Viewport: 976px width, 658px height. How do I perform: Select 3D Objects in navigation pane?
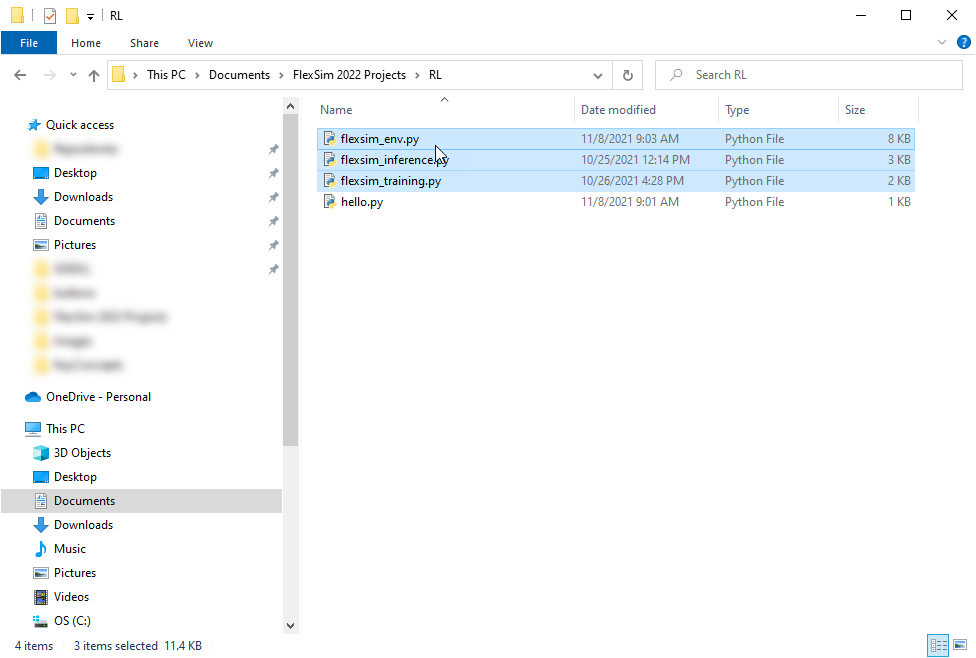point(82,453)
